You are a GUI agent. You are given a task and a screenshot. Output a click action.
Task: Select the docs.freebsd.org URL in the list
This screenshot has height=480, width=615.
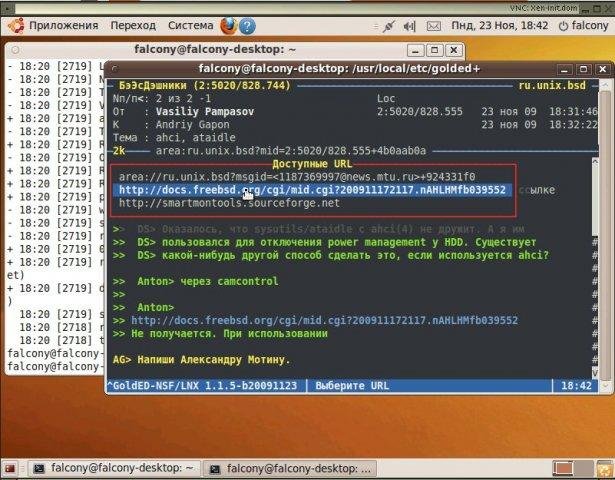312,190
